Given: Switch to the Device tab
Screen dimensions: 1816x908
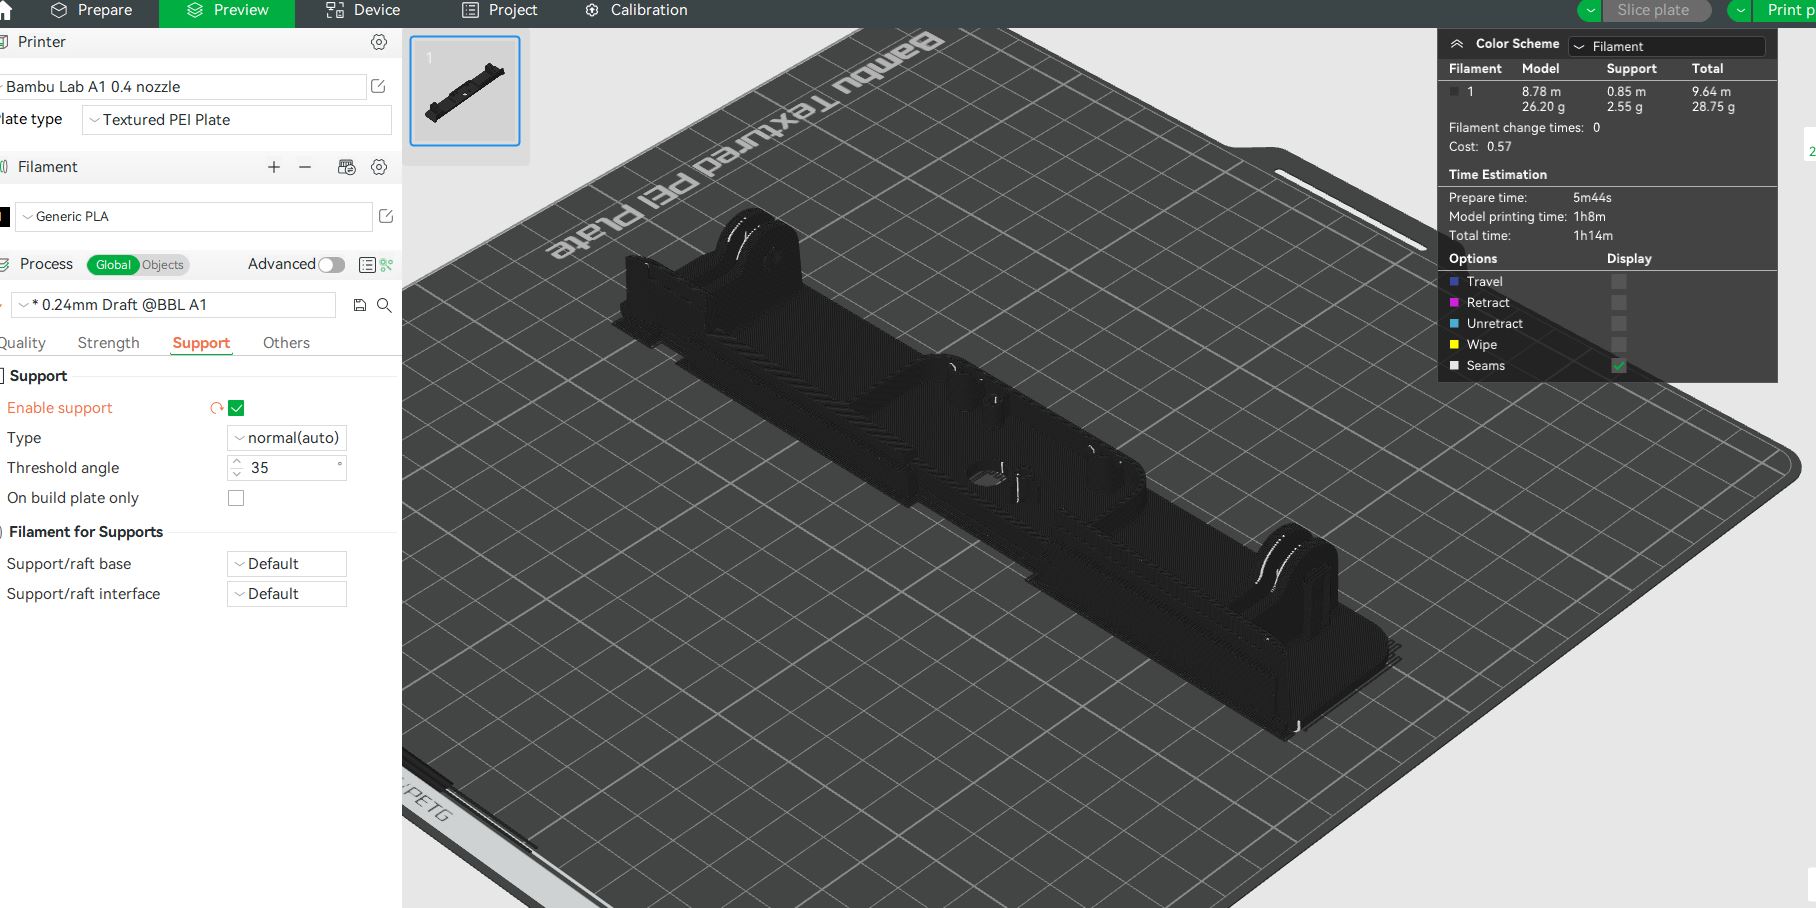Looking at the screenshot, I should pos(363,10).
